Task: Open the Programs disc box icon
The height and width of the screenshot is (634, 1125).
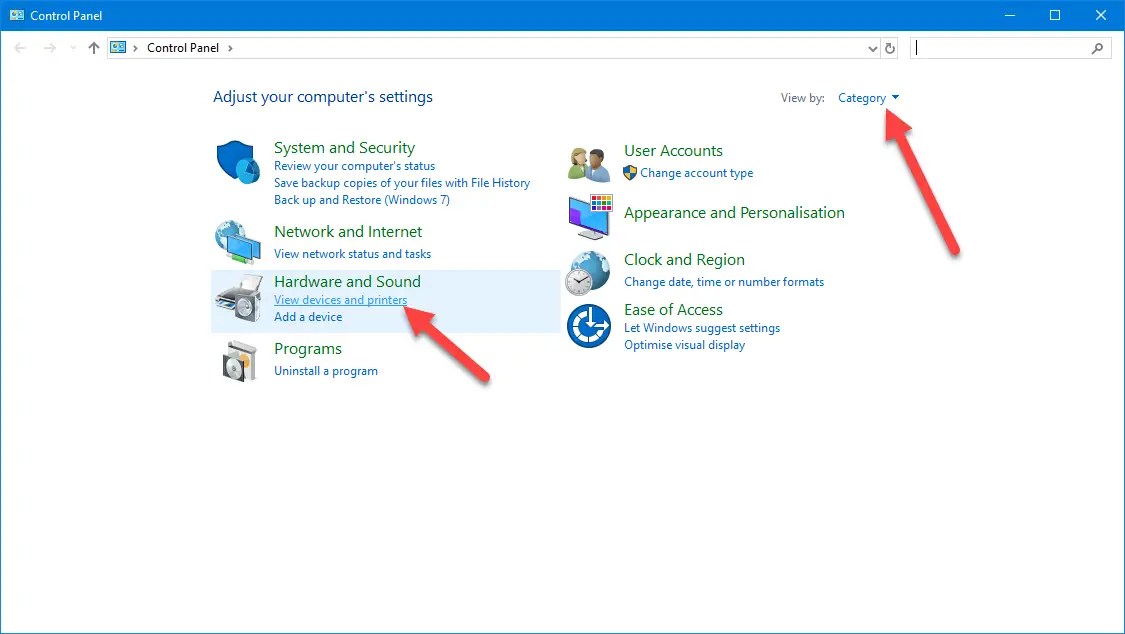Action: click(238, 360)
